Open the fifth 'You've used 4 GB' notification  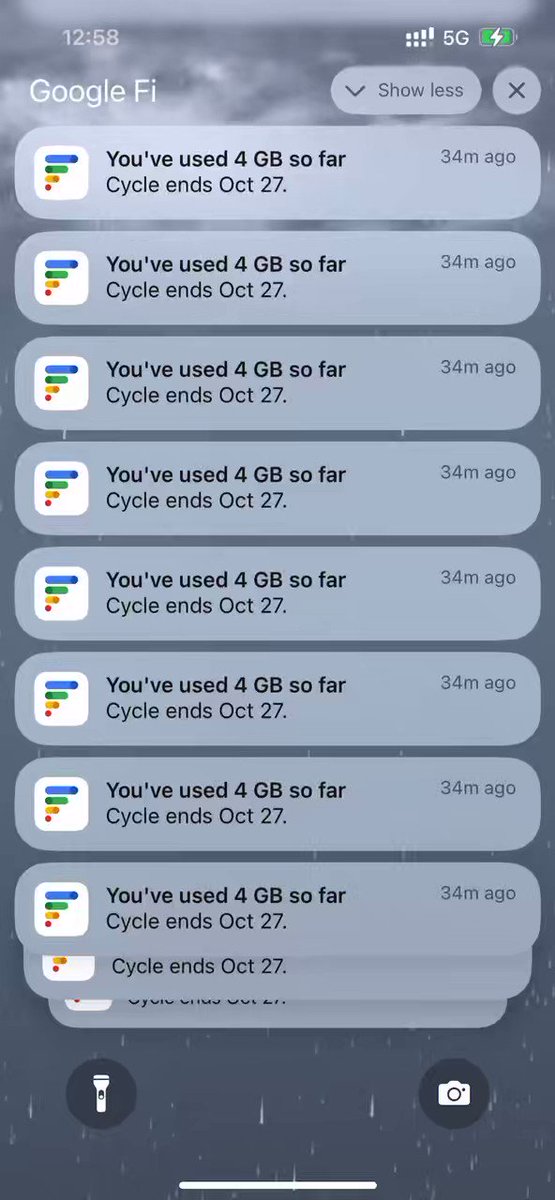(278, 593)
